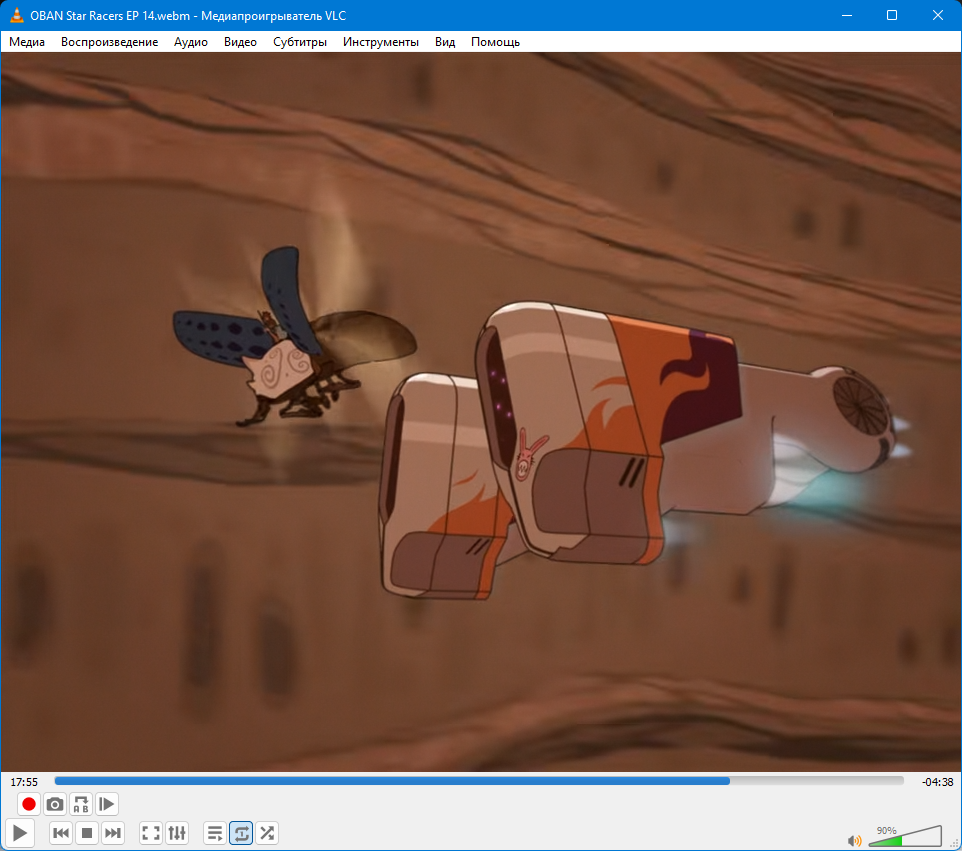Minimize the VLC window
This screenshot has width=962, height=851.
(x=847, y=15)
